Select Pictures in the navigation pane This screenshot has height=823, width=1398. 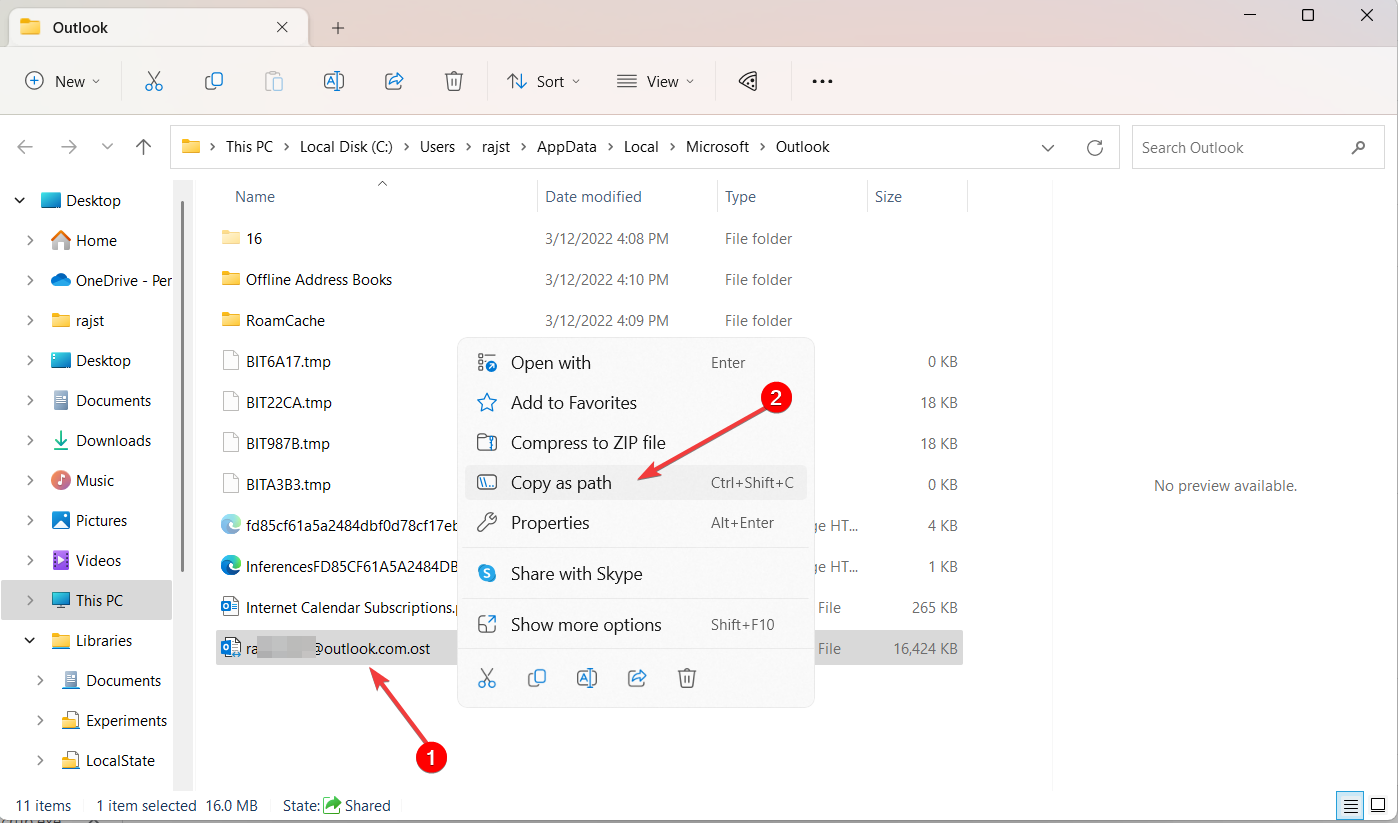pyautogui.click(x=101, y=520)
